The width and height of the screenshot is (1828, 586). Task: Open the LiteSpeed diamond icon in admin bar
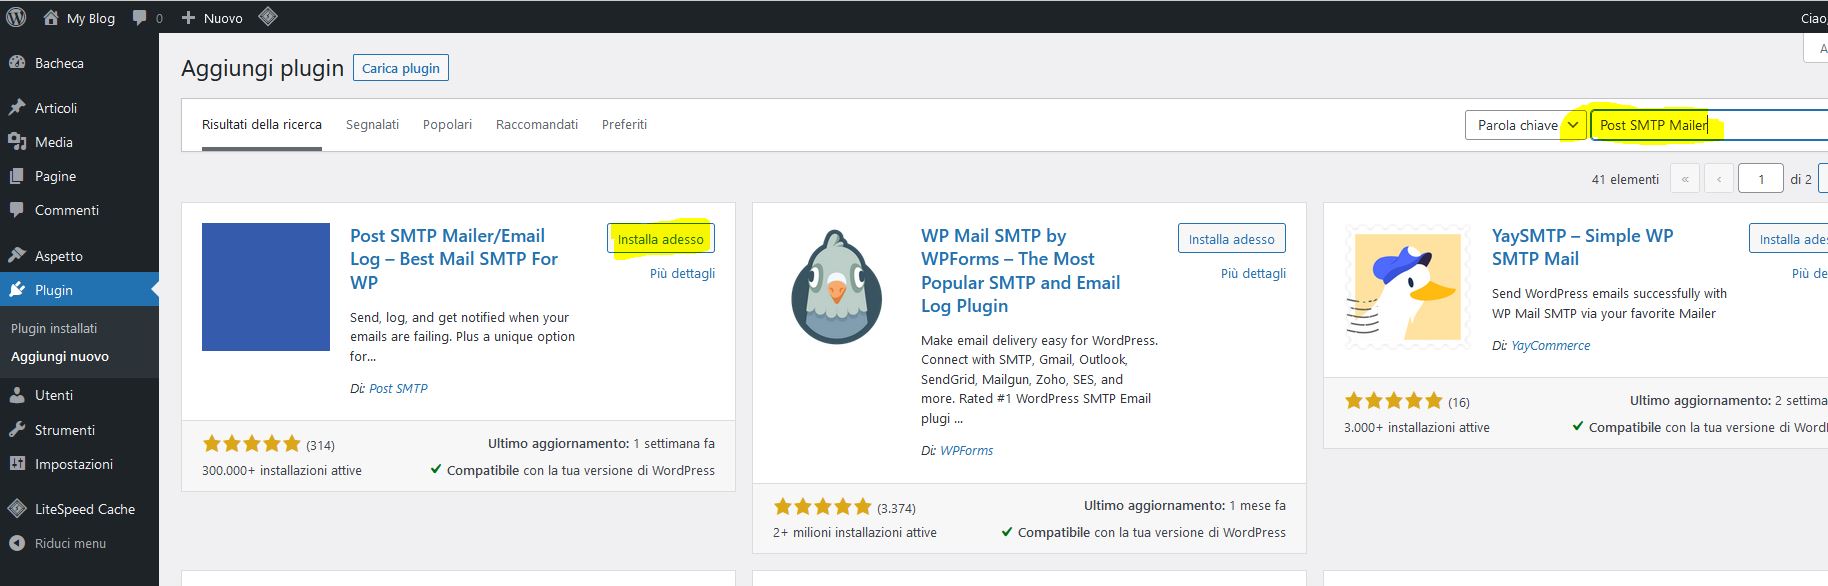click(267, 17)
